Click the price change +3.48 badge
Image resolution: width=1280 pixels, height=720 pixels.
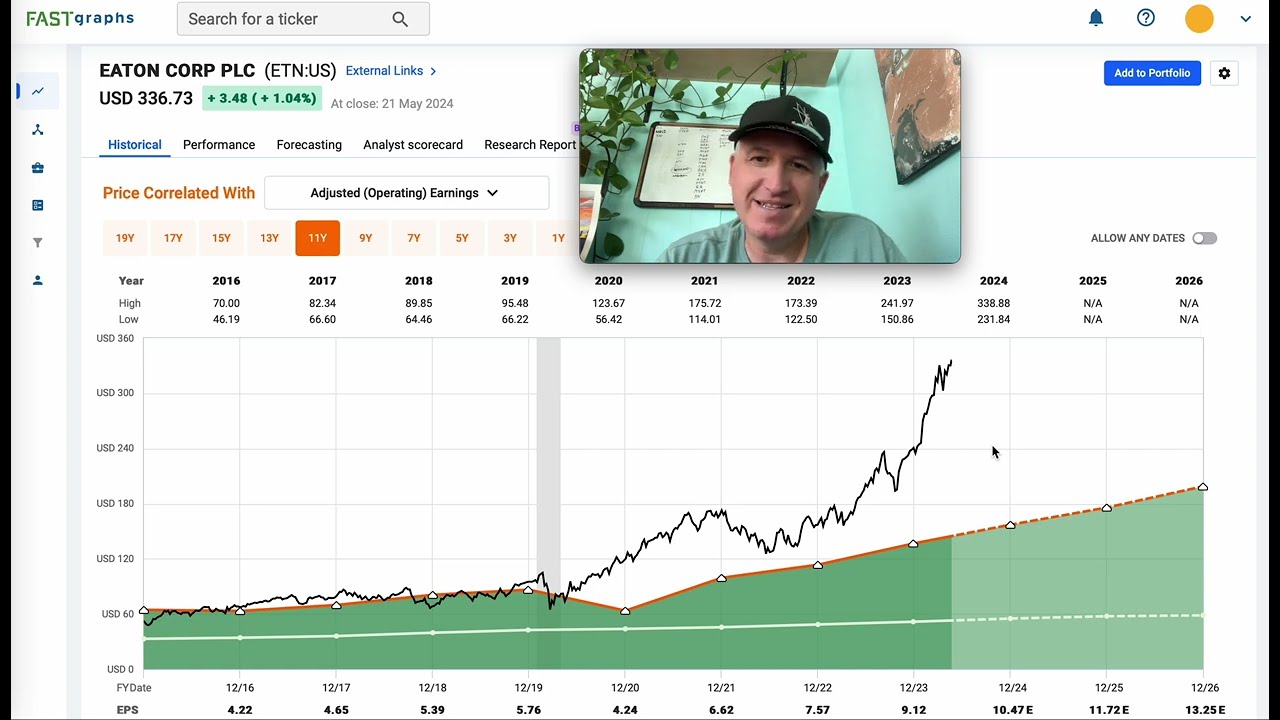(262, 98)
